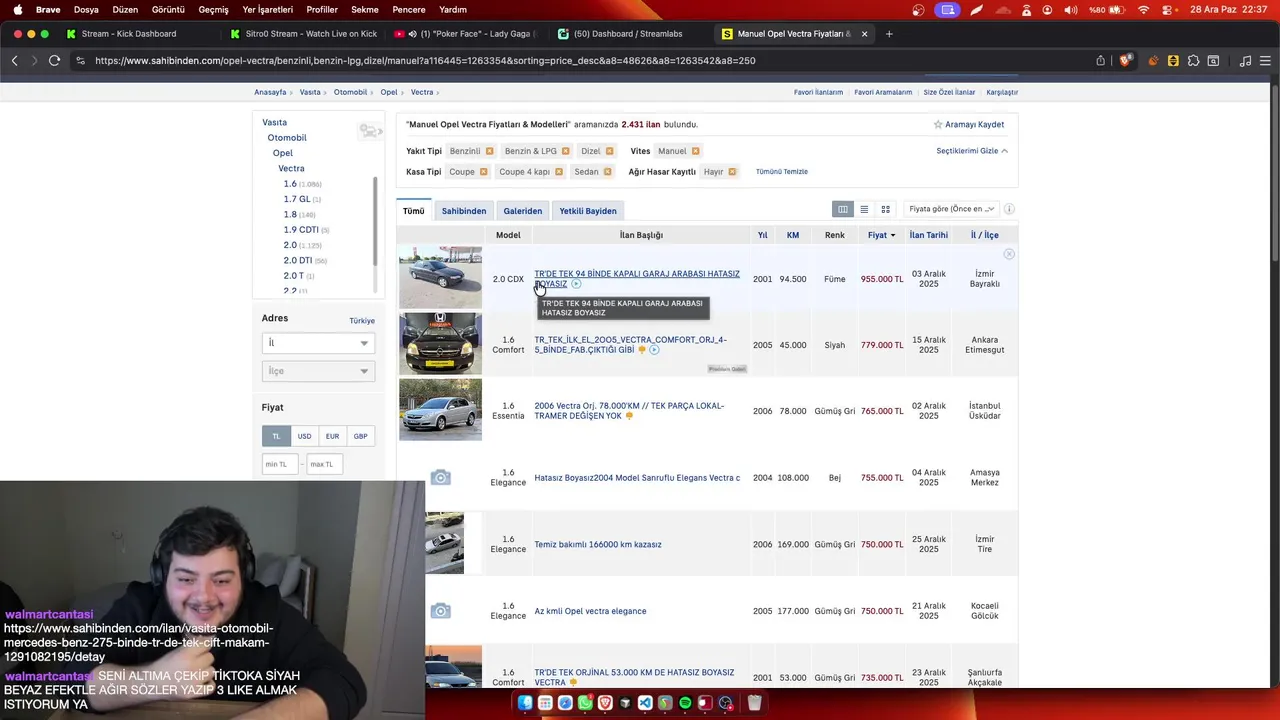The height and width of the screenshot is (720, 1280).
Task: Remove the Hayır heavy damage filter
Action: click(732, 172)
